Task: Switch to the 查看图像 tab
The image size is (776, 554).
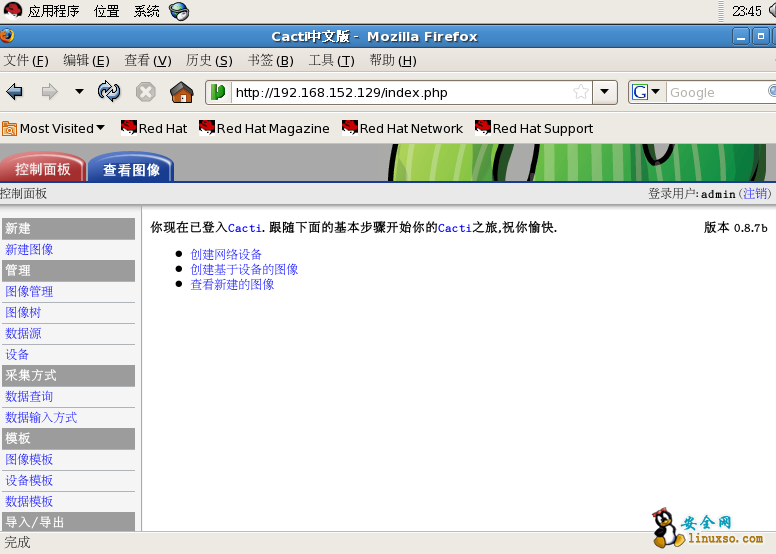Action: point(131,169)
